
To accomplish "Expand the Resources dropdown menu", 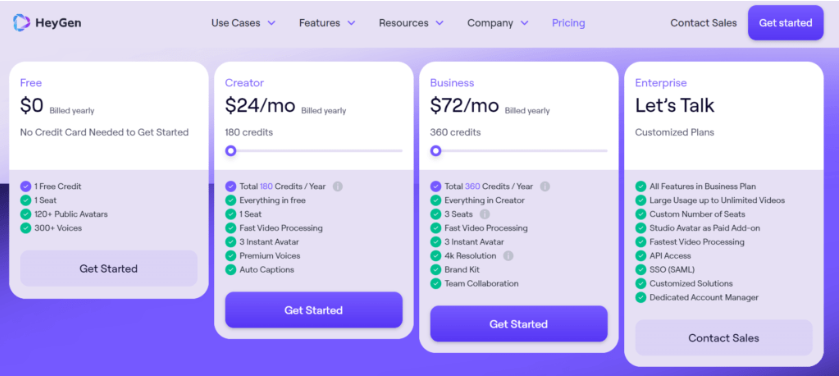I will pos(411,23).
